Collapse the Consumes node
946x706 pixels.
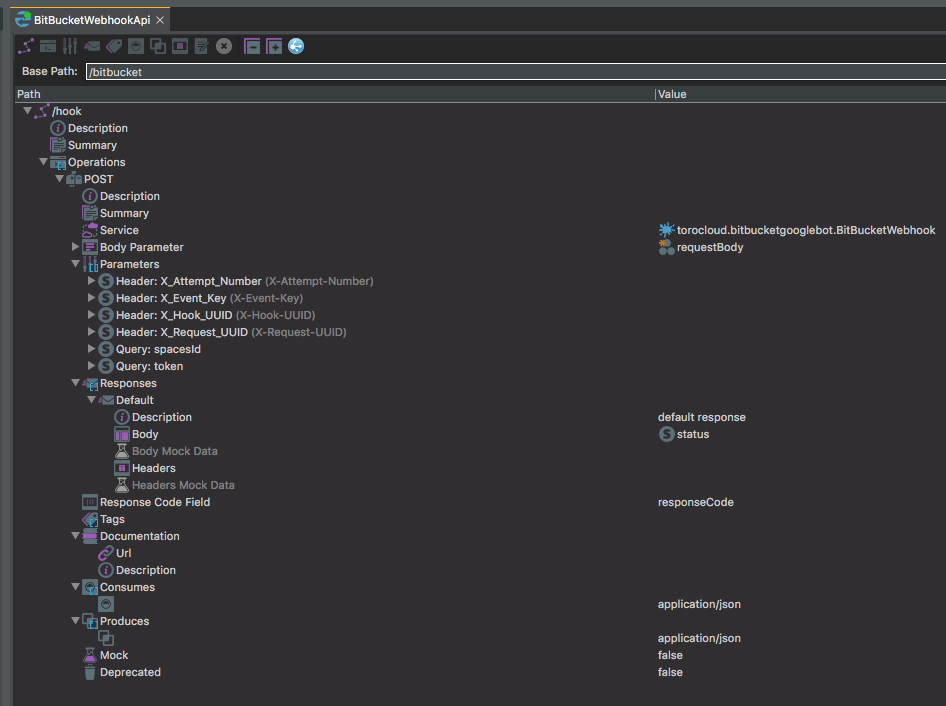pos(75,587)
